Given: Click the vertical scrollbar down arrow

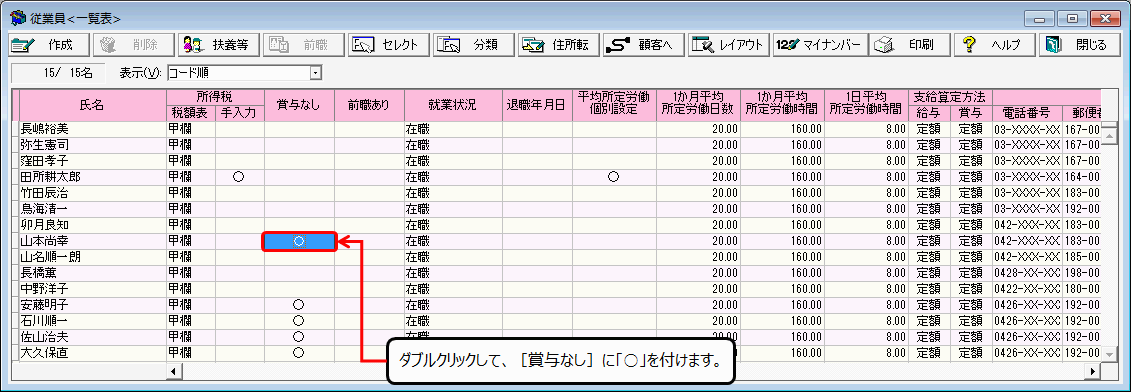Looking at the screenshot, I should 1109,354.
